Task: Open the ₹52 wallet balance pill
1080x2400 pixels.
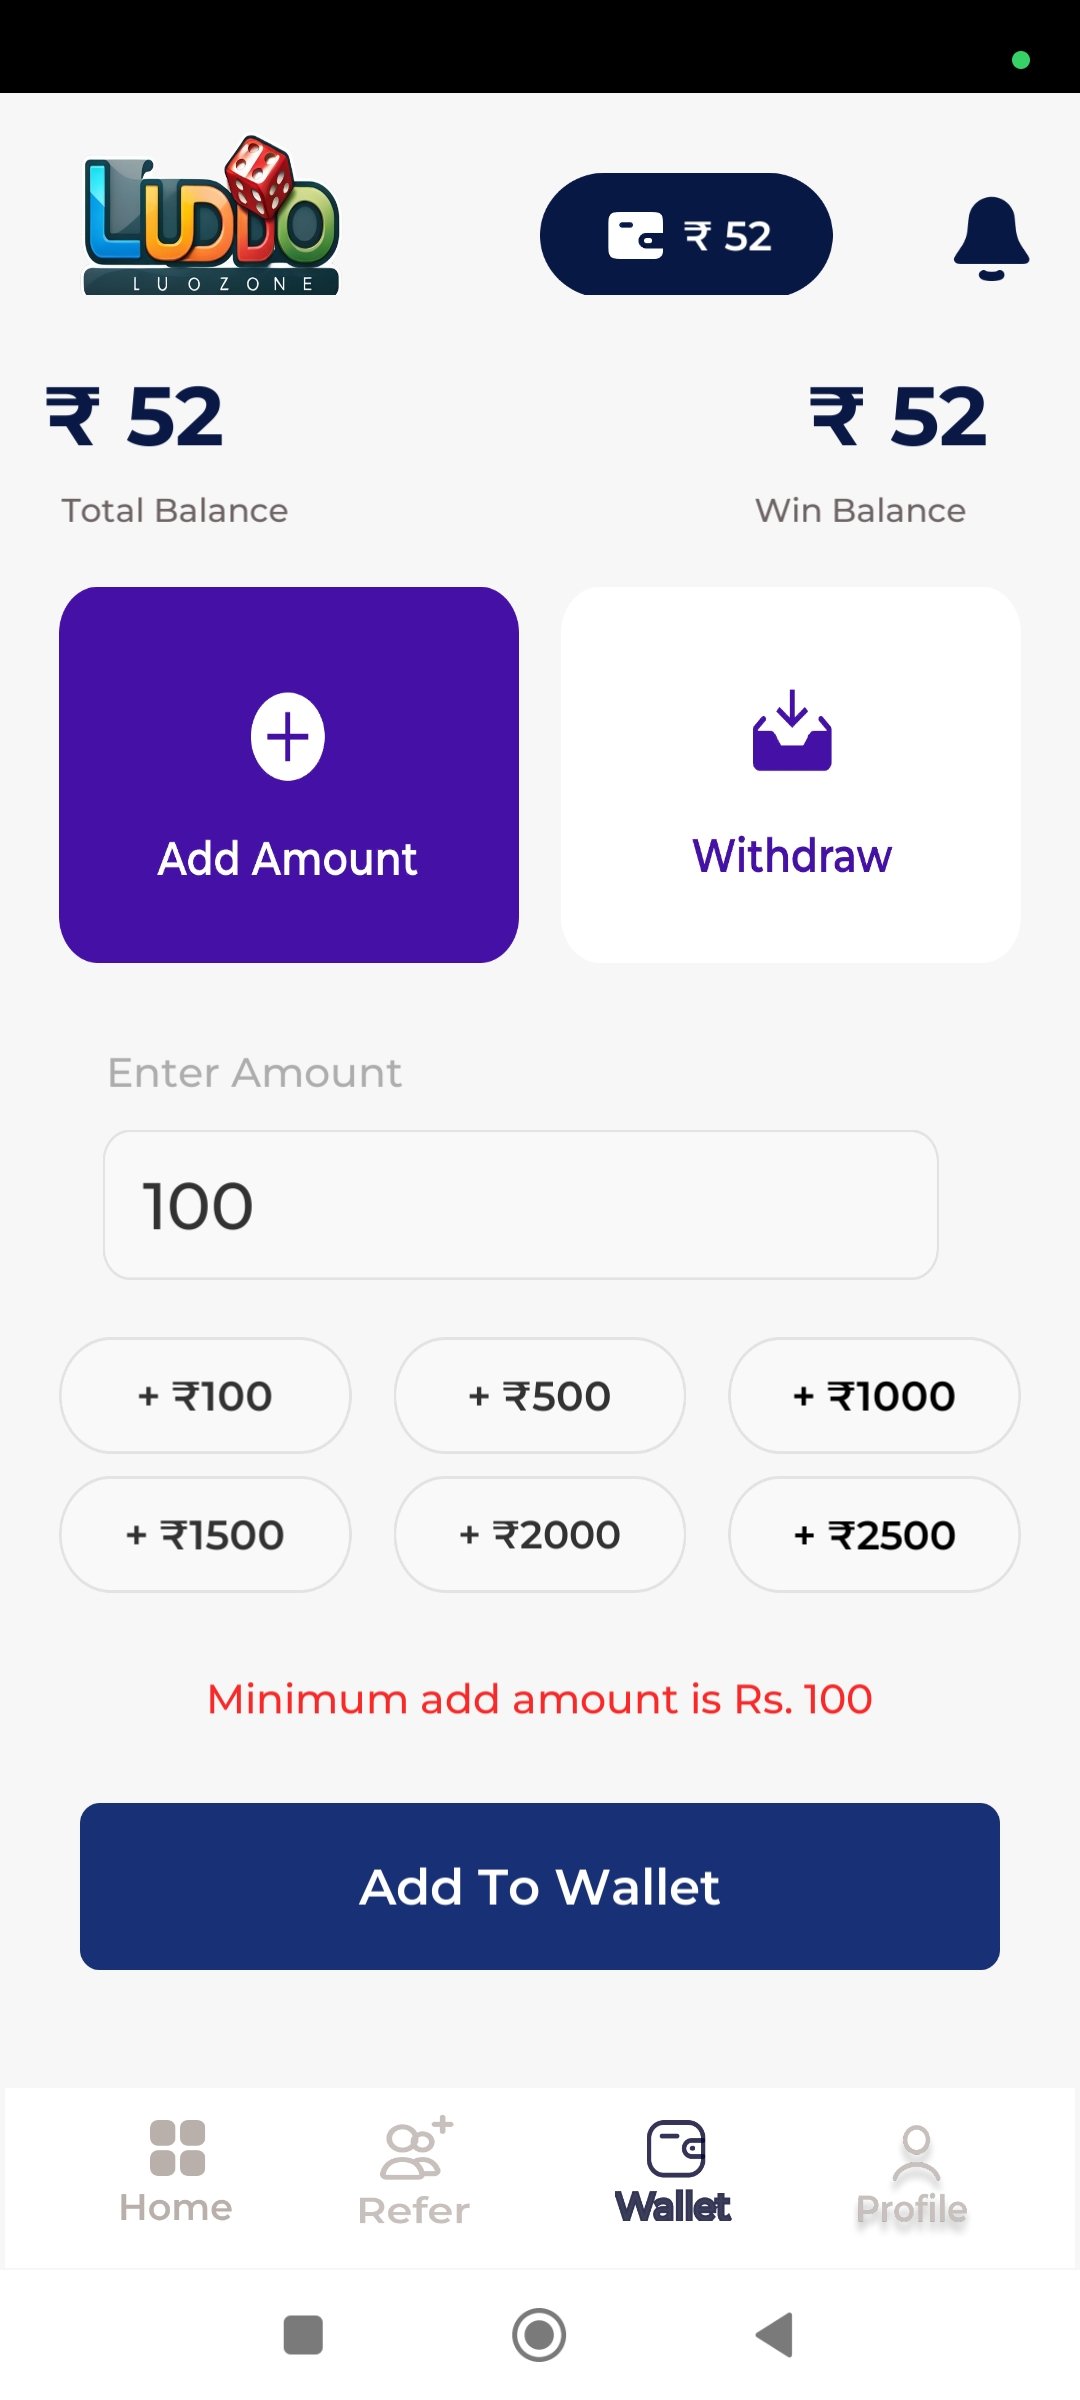Action: [x=686, y=235]
